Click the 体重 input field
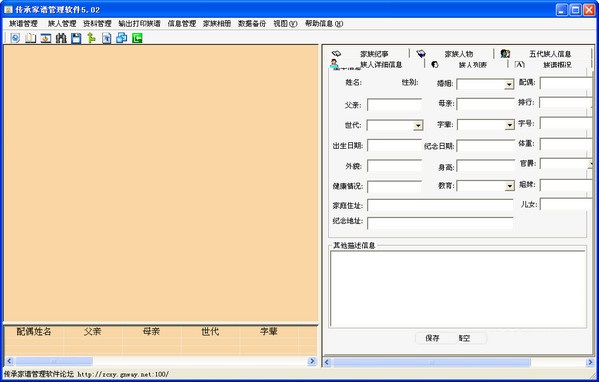 pyautogui.click(x=566, y=144)
